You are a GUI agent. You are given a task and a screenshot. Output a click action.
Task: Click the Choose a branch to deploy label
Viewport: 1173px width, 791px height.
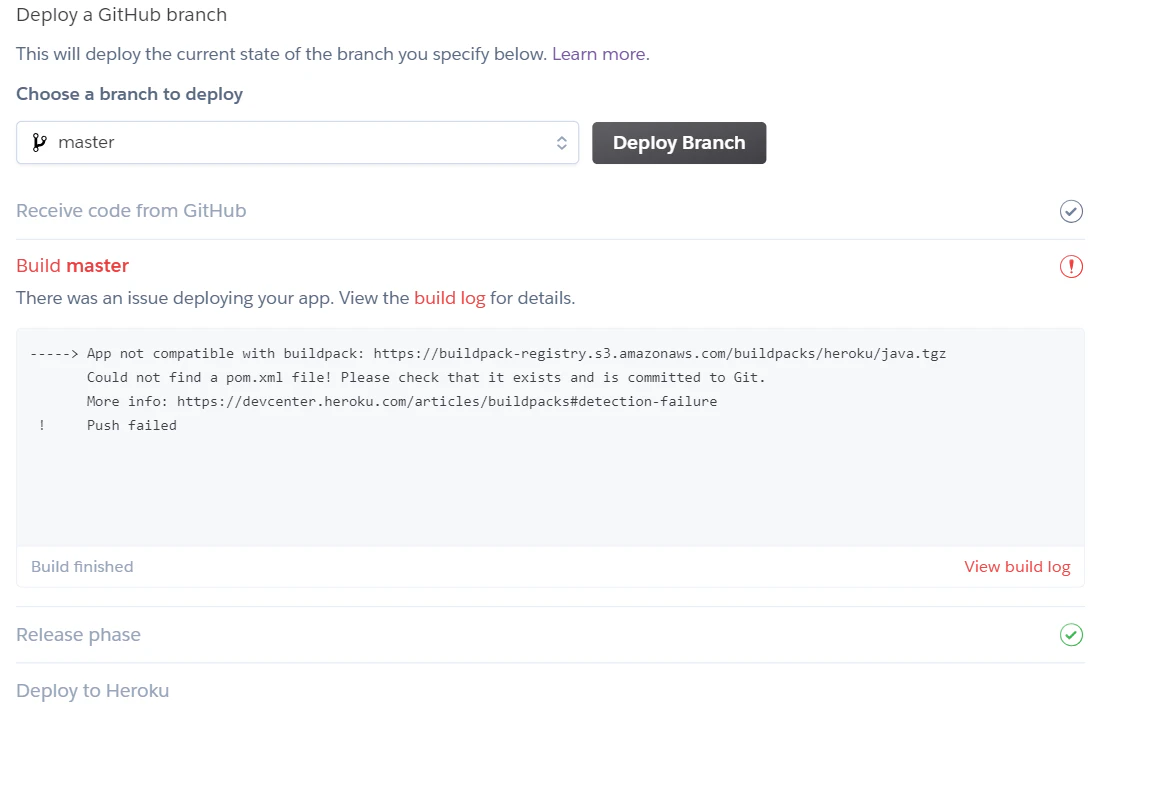click(129, 94)
